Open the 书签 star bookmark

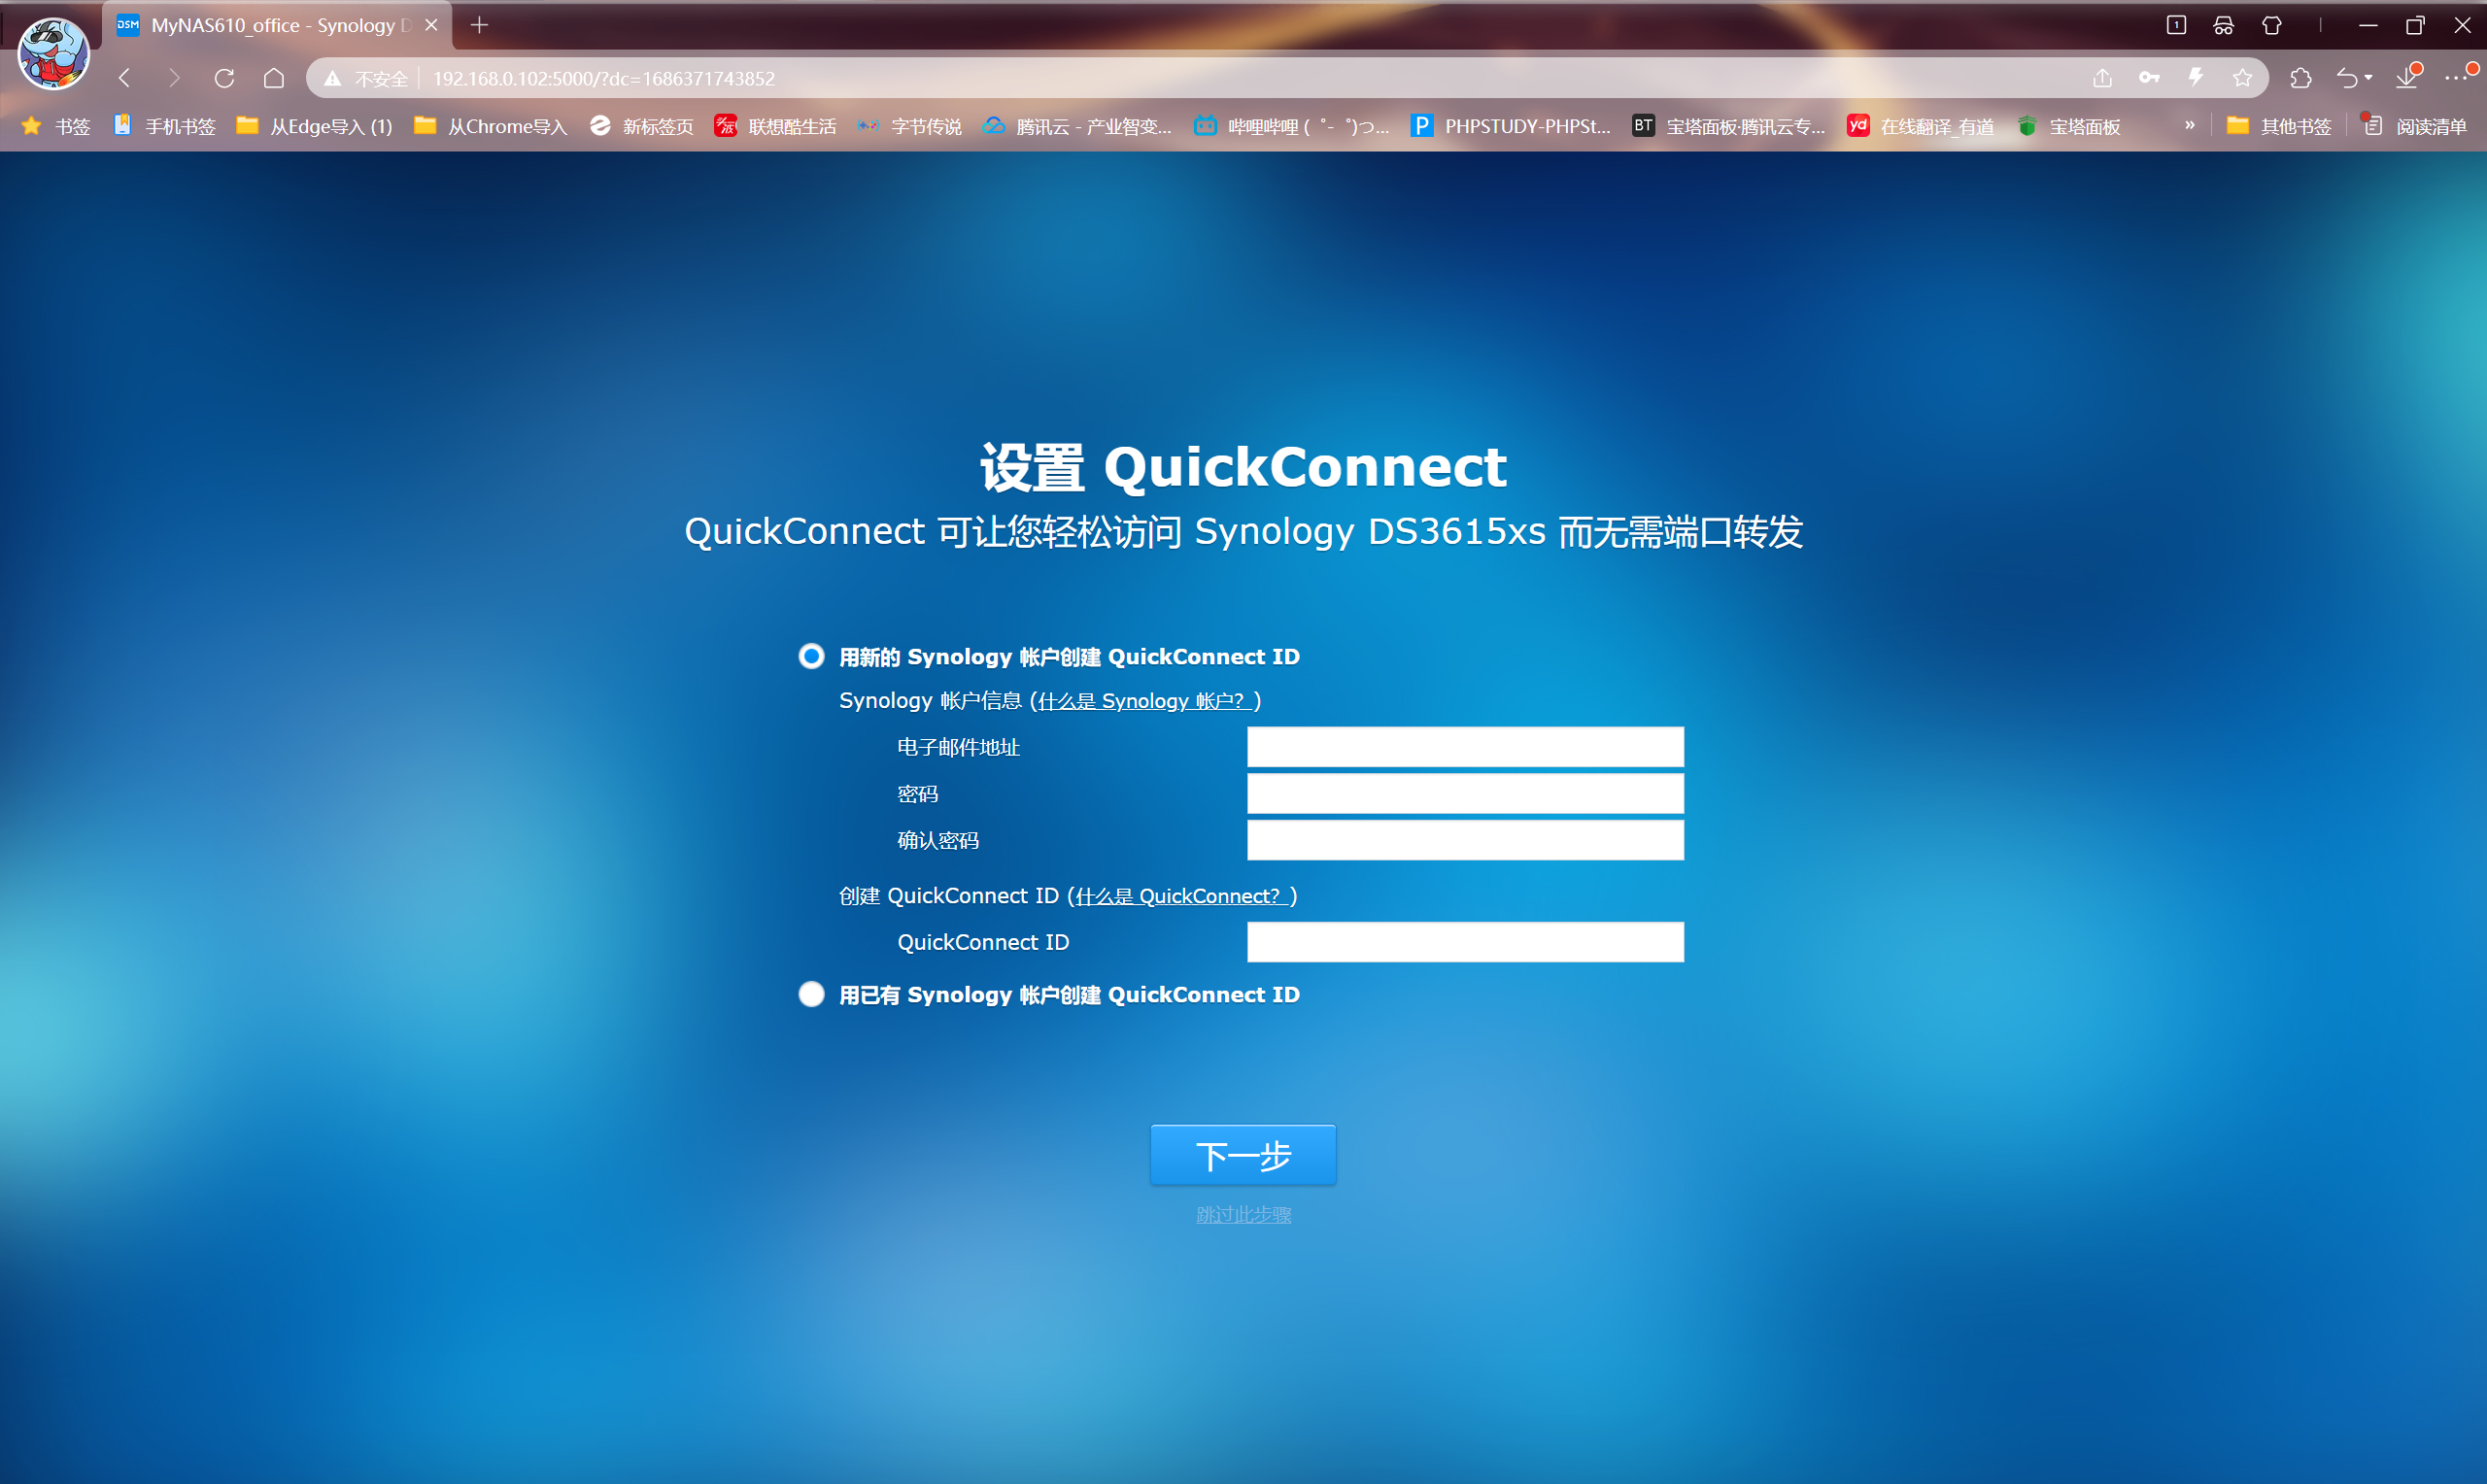[x=55, y=126]
